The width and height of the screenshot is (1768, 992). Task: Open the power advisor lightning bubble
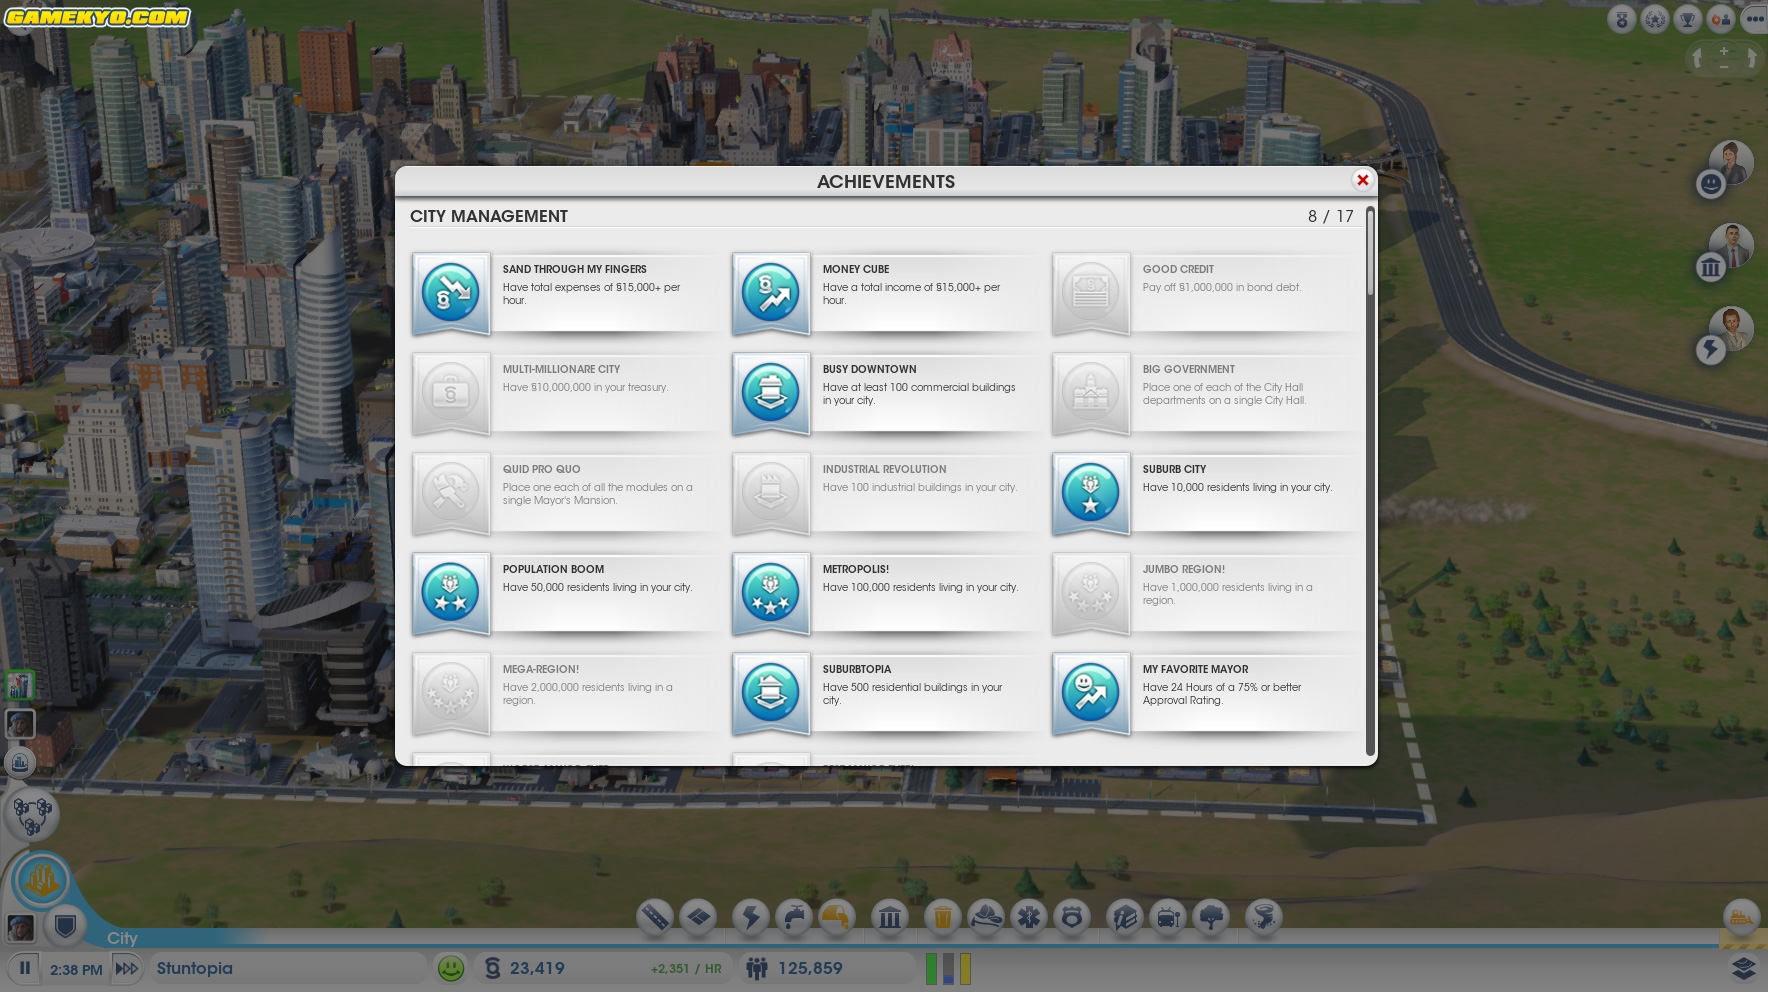point(1711,350)
